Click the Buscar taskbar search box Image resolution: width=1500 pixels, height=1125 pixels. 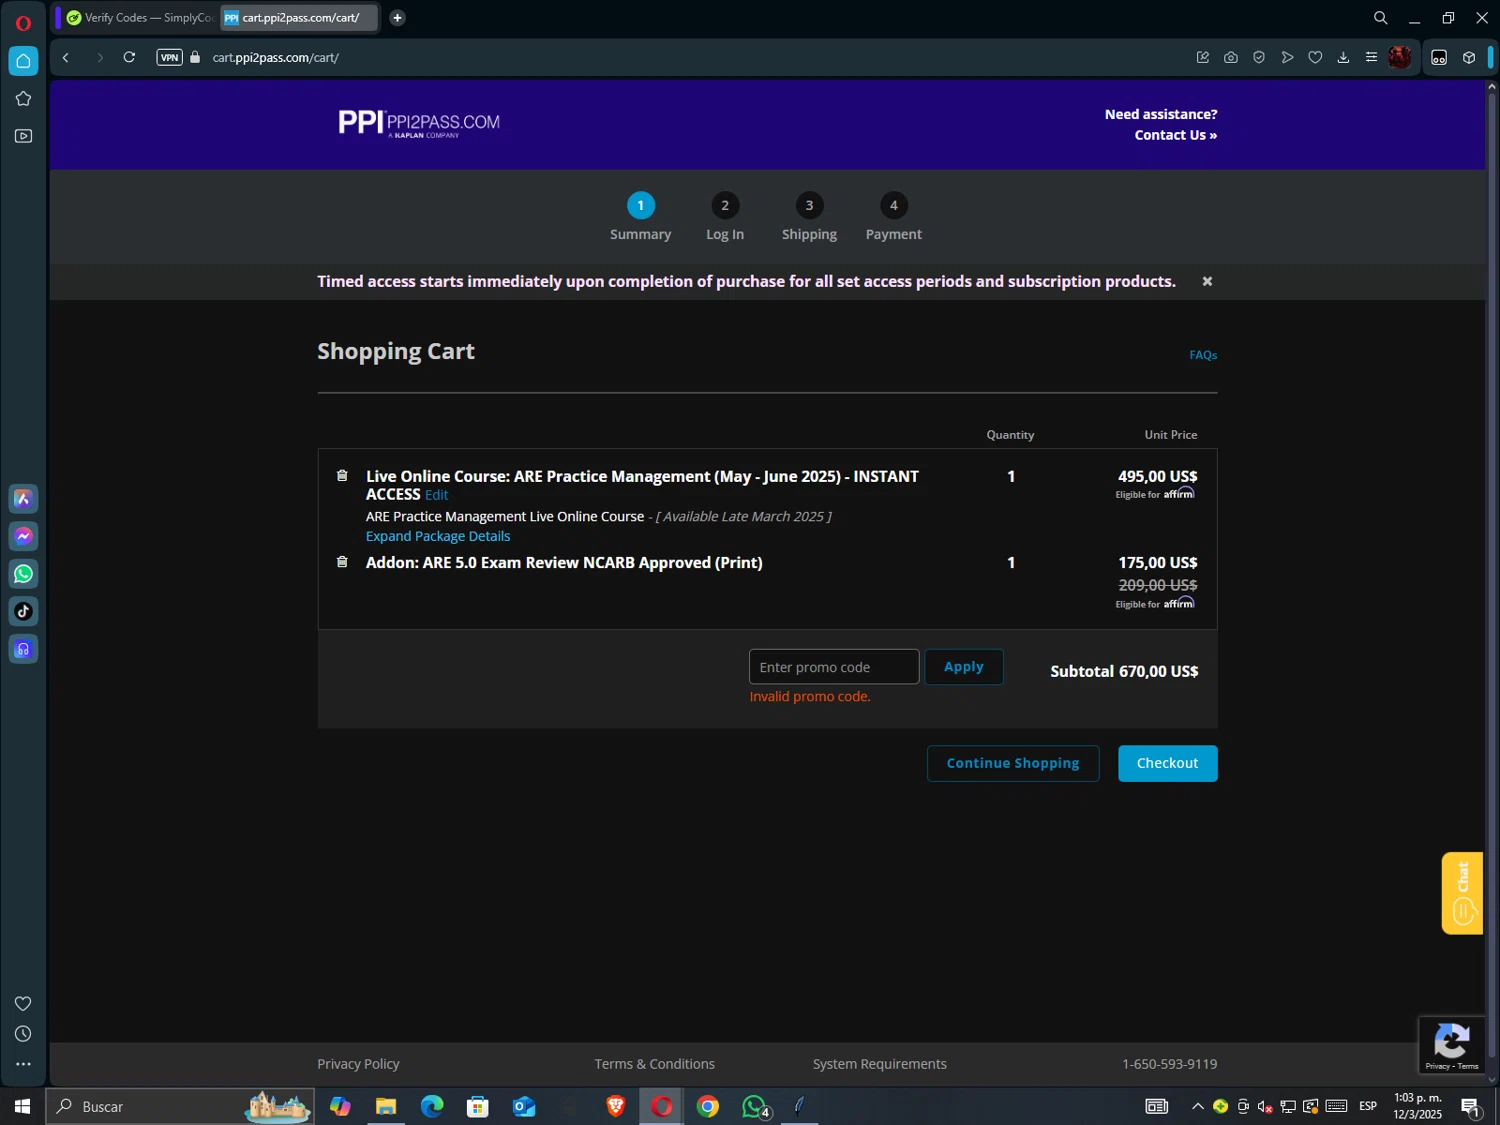180,1107
